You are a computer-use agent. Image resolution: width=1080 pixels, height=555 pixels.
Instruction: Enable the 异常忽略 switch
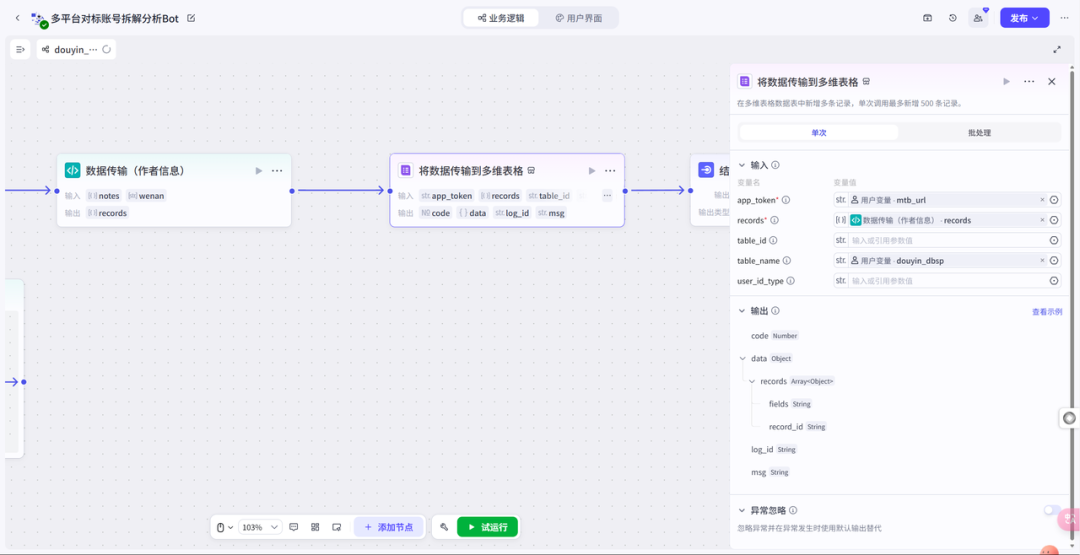click(x=1052, y=510)
